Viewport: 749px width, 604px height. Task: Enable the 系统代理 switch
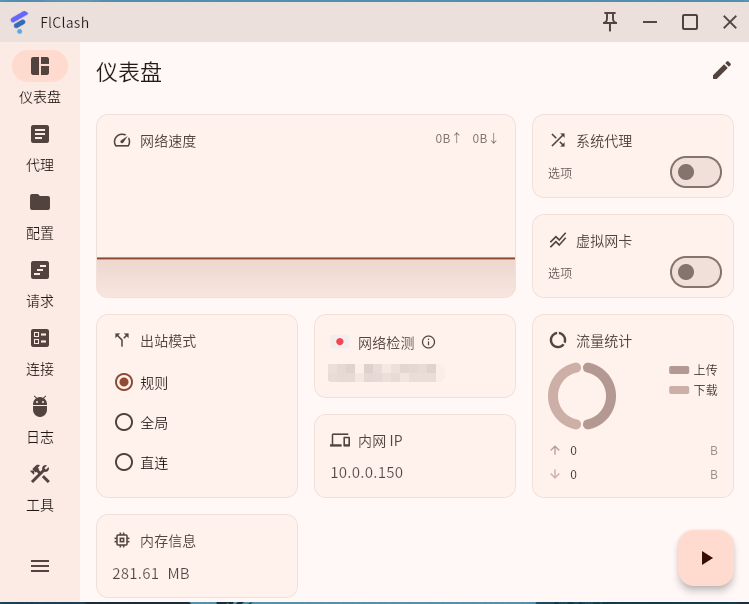point(696,172)
